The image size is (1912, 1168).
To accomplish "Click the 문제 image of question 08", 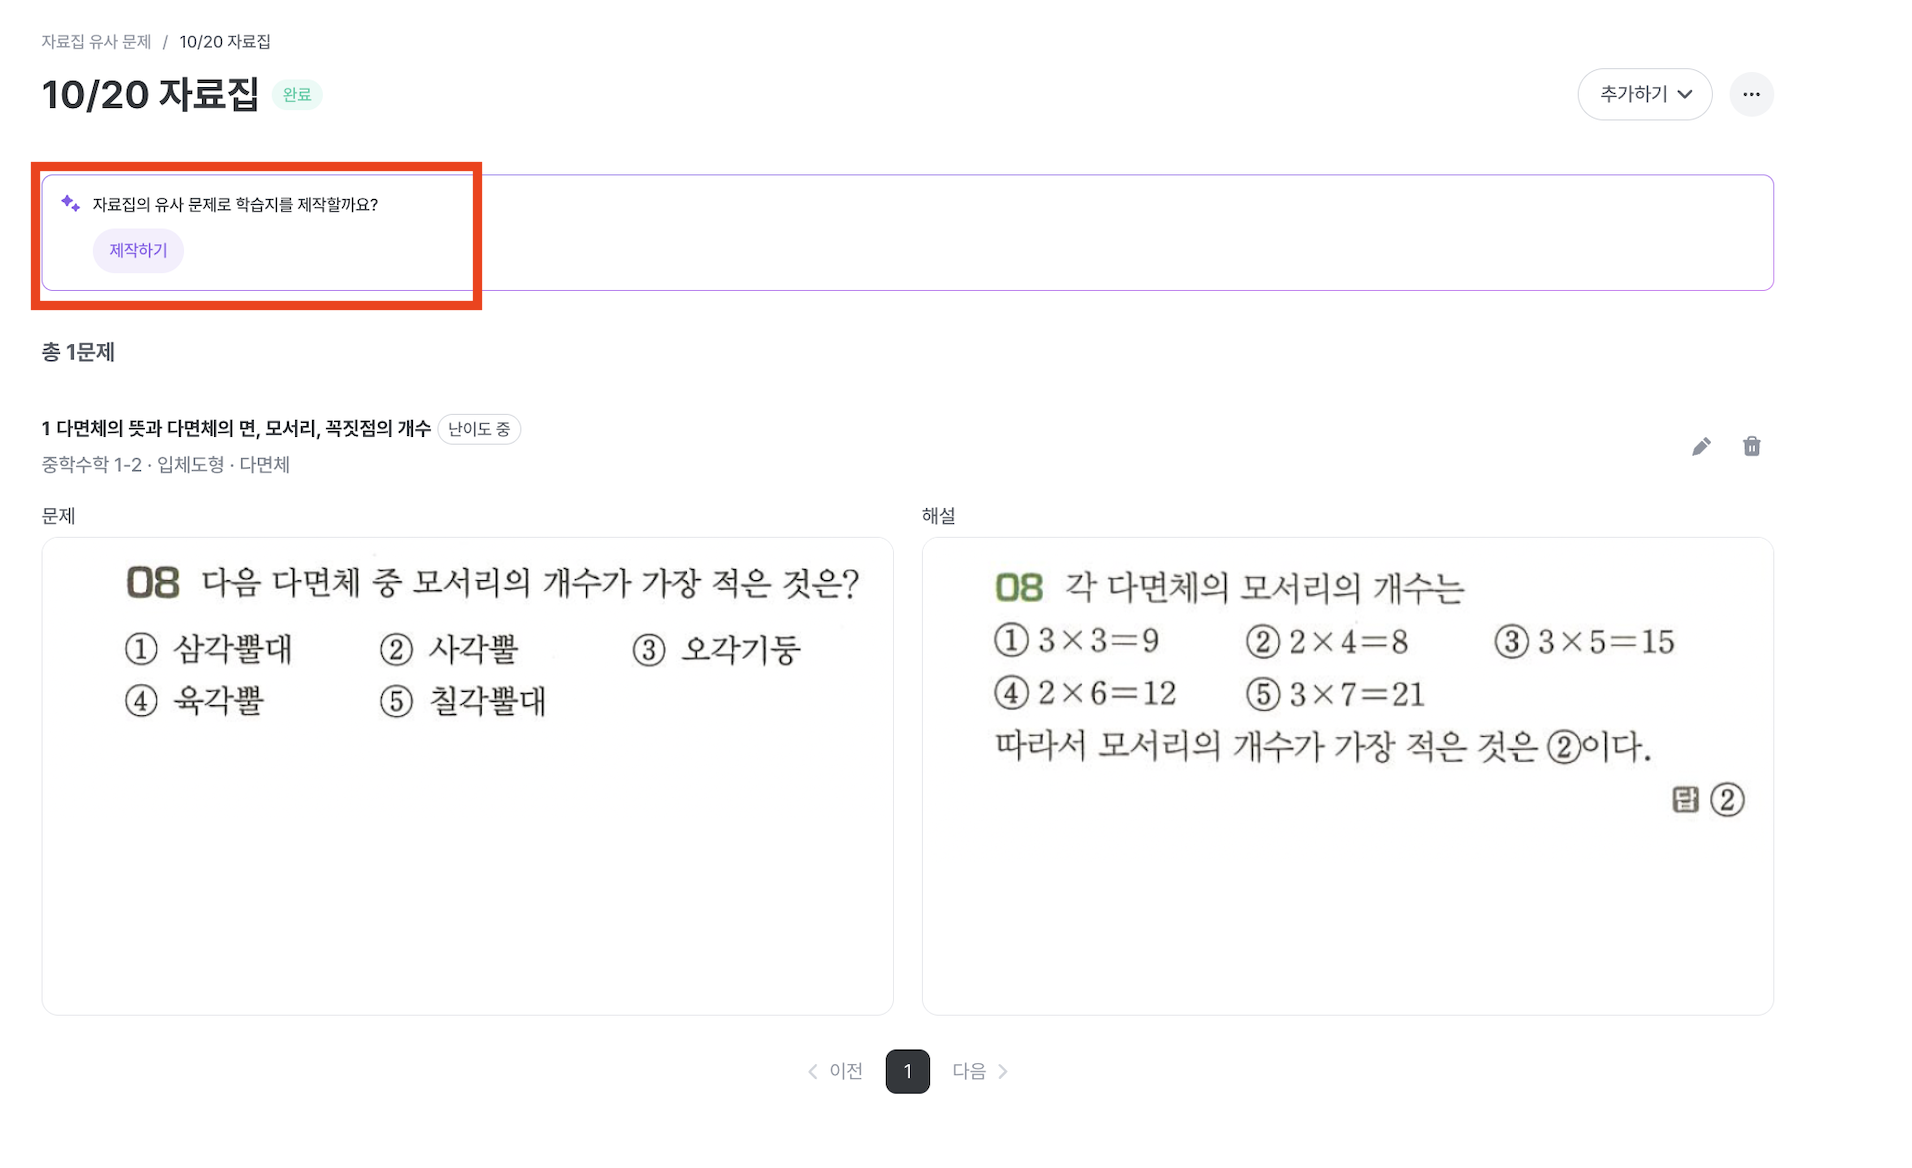I will pyautogui.click(x=466, y=775).
